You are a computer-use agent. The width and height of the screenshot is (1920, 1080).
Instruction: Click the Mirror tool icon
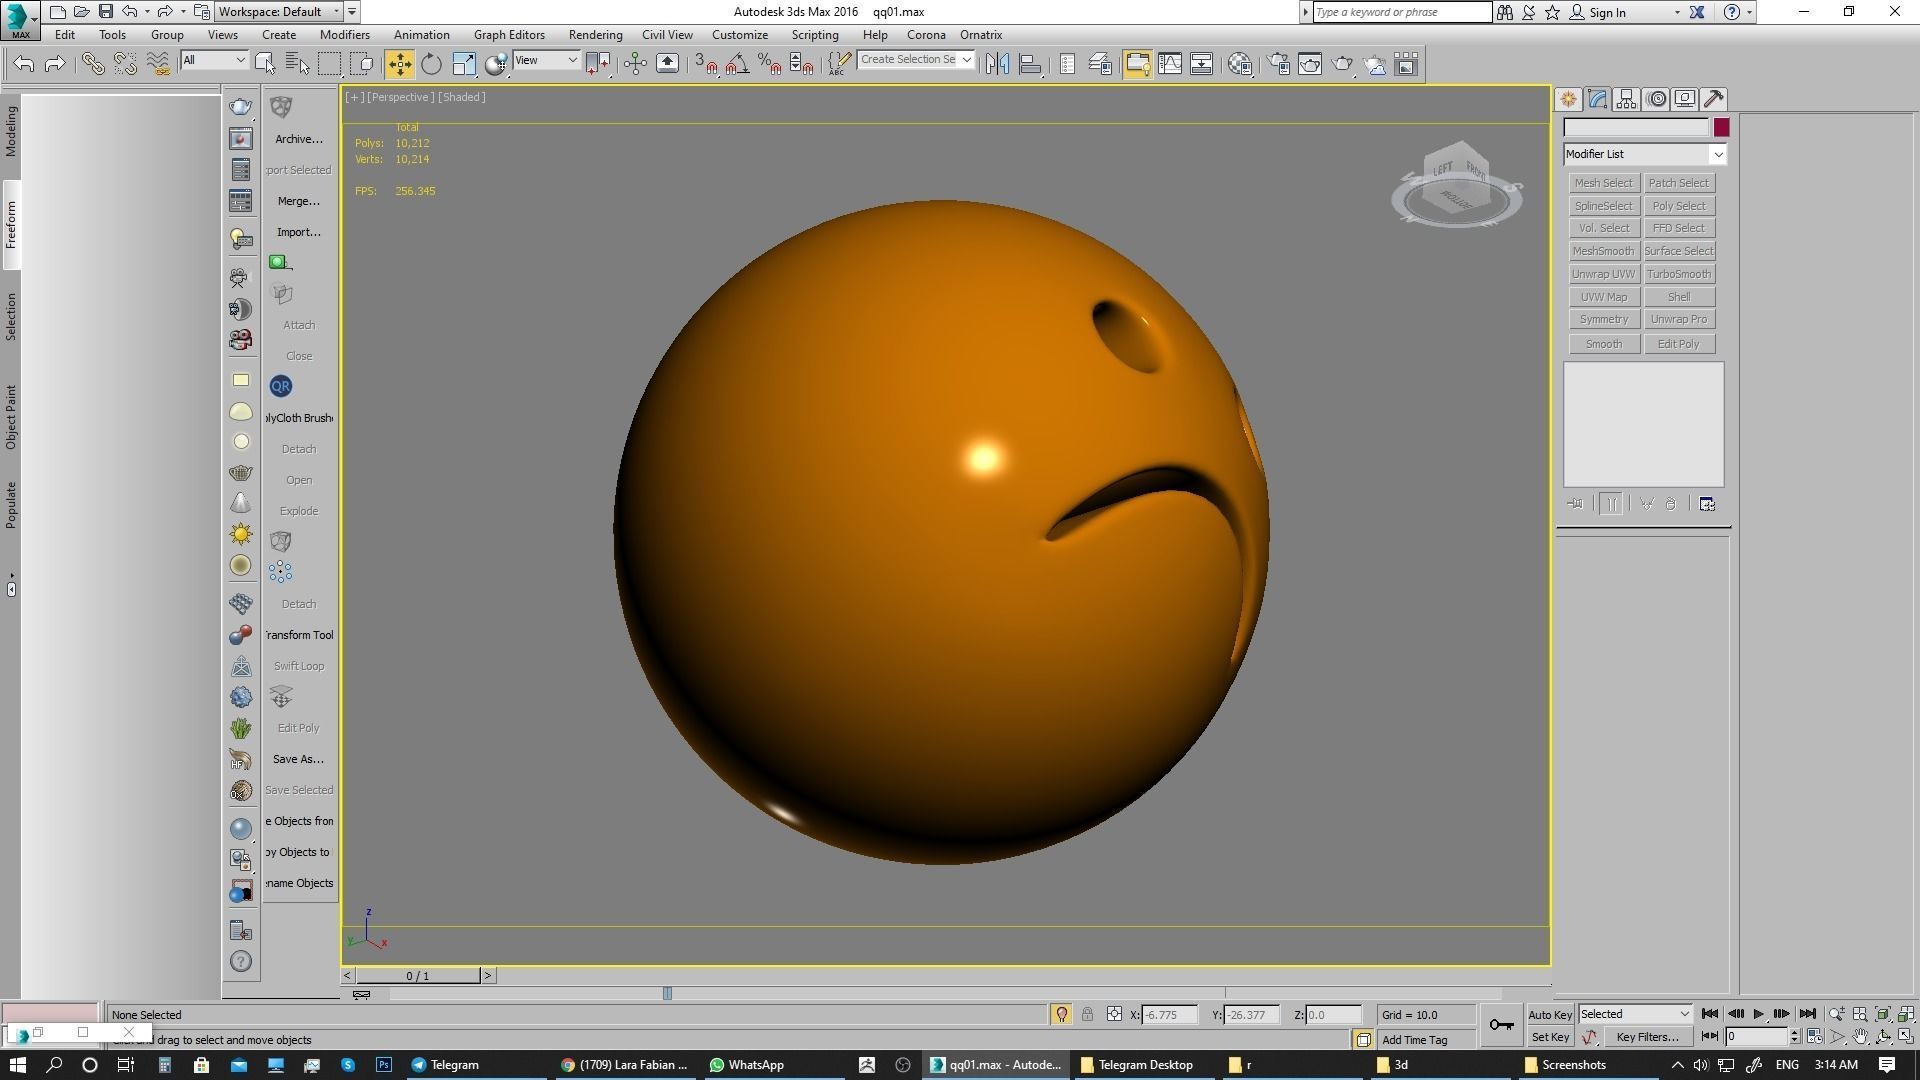[x=997, y=64]
